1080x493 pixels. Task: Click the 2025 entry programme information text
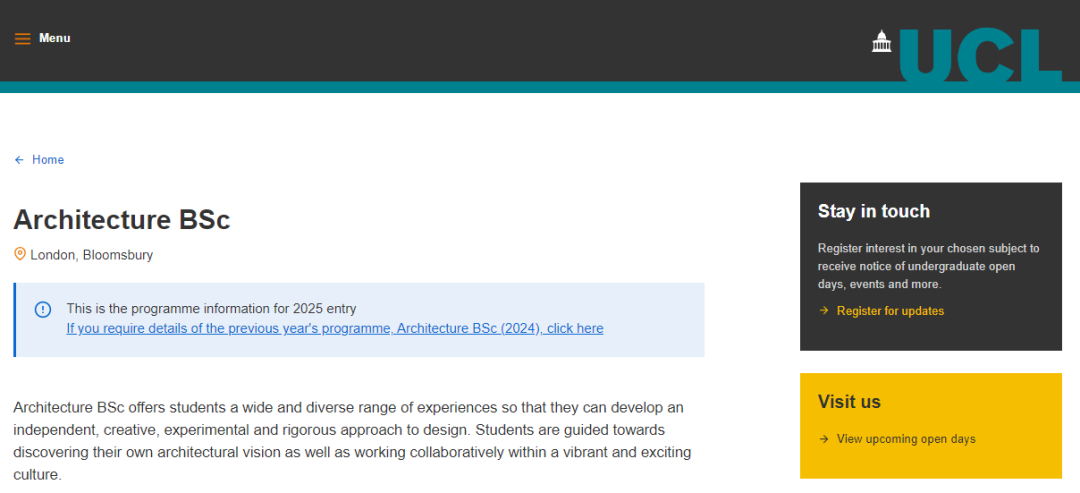coord(211,308)
